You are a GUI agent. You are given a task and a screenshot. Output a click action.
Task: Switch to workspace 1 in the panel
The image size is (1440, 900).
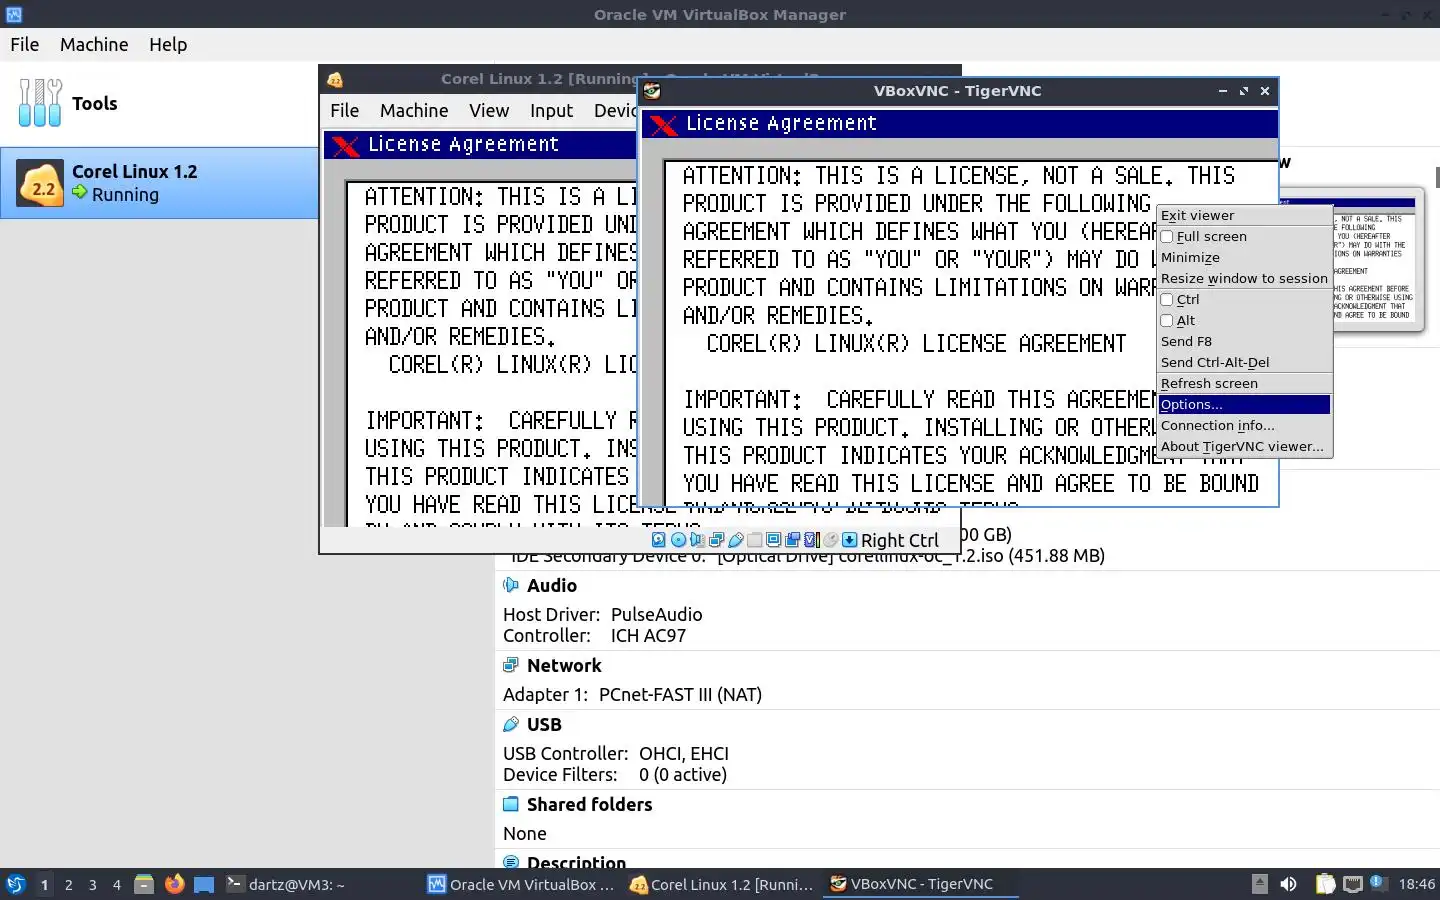click(x=44, y=884)
